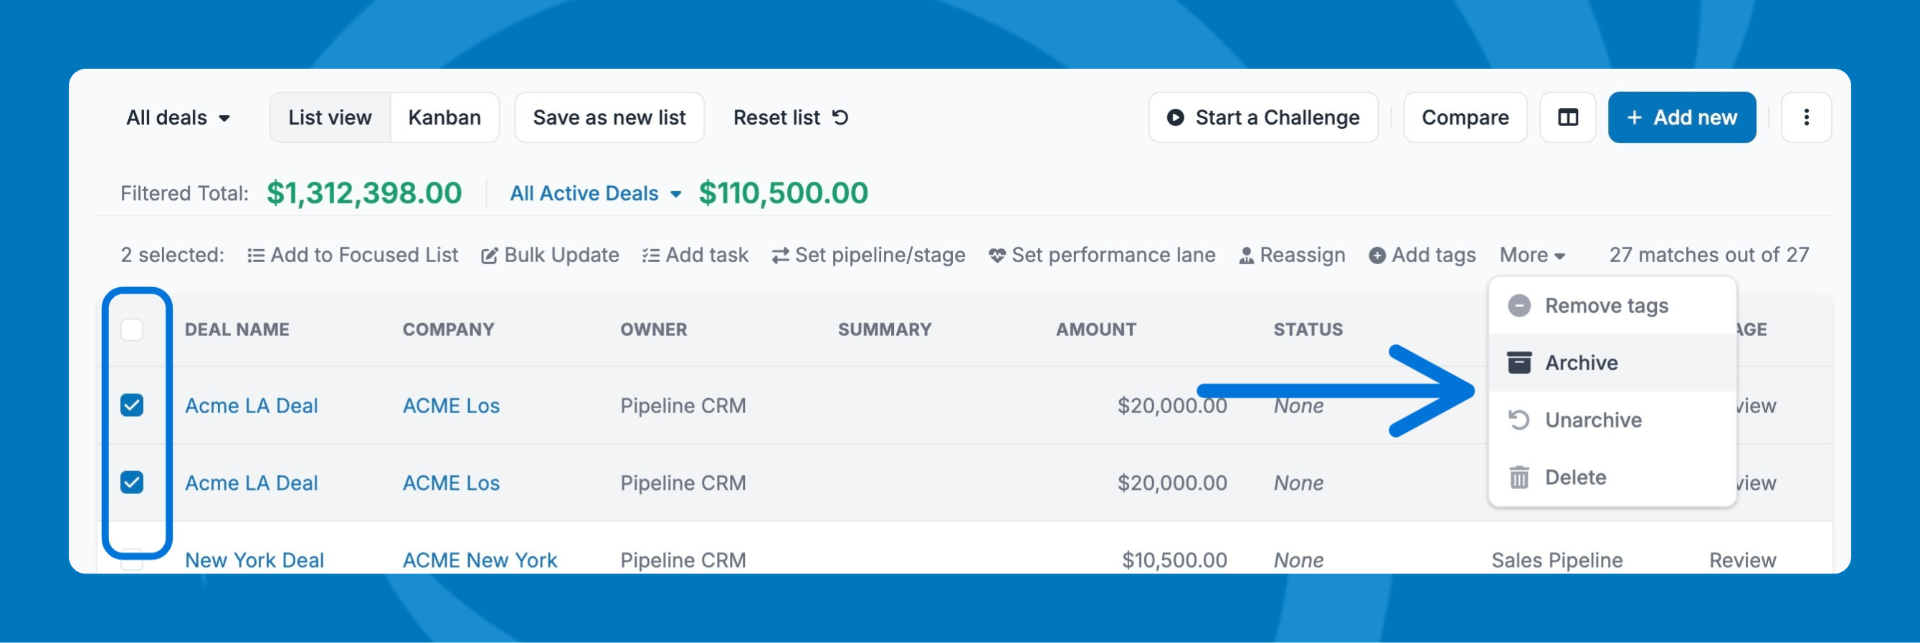Switch to the Kanban view tab
This screenshot has width=1920, height=643.
click(x=444, y=118)
